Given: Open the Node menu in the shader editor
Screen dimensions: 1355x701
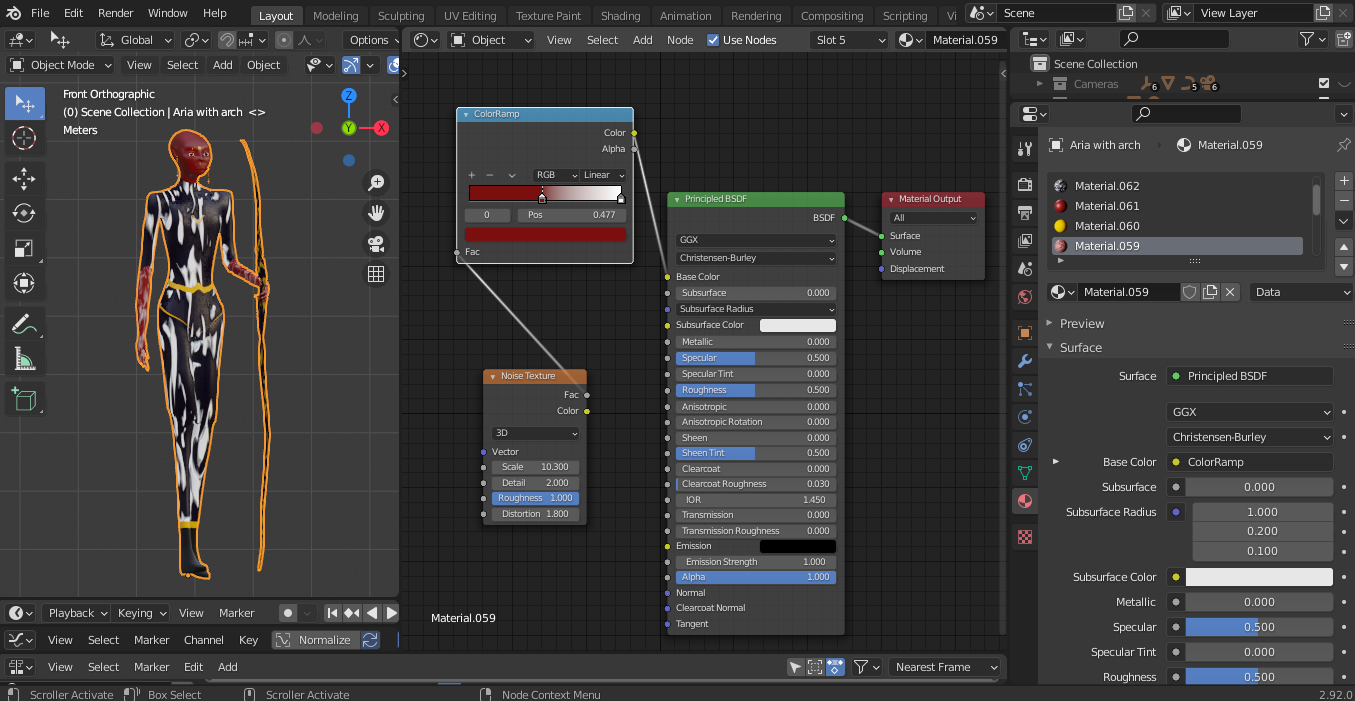Looking at the screenshot, I should [680, 40].
